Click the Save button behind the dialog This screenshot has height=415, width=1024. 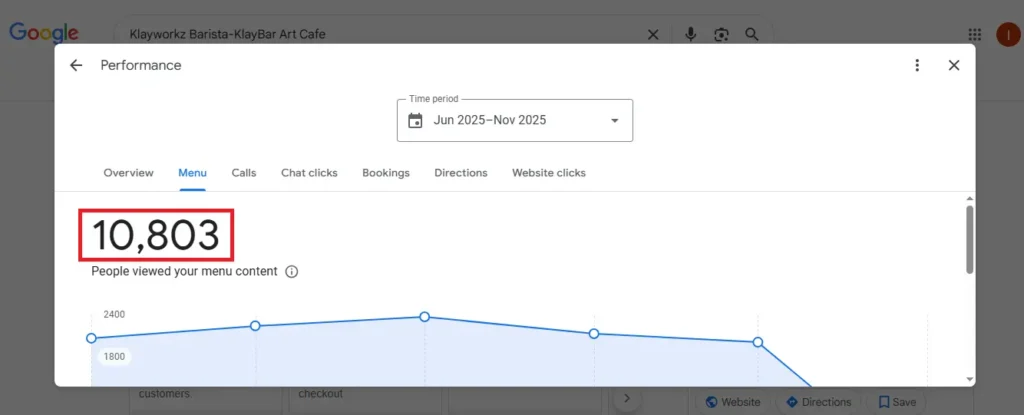tap(896, 402)
